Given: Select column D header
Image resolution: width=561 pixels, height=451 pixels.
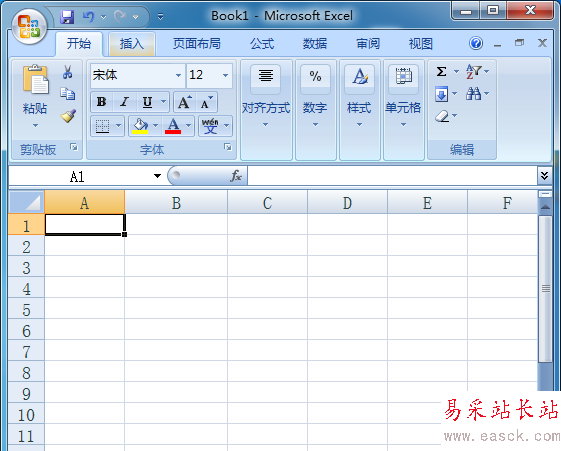Looking at the screenshot, I should pos(347,202).
